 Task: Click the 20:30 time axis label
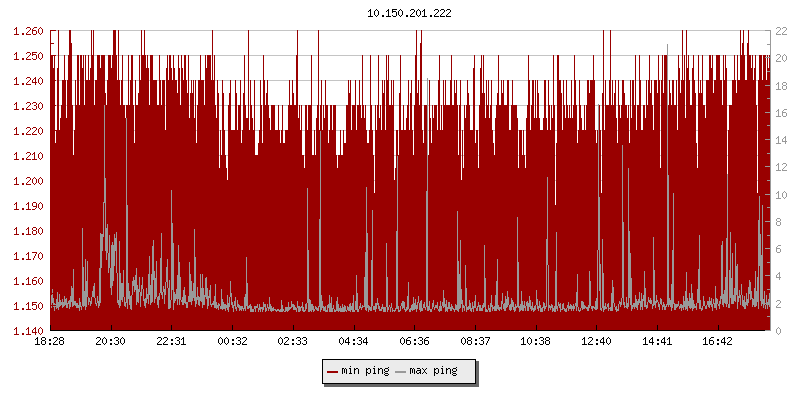click(x=110, y=342)
